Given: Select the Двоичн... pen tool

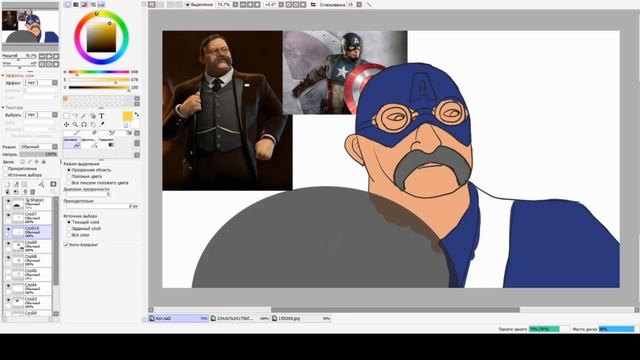Looking at the screenshot, I should point(89,142).
